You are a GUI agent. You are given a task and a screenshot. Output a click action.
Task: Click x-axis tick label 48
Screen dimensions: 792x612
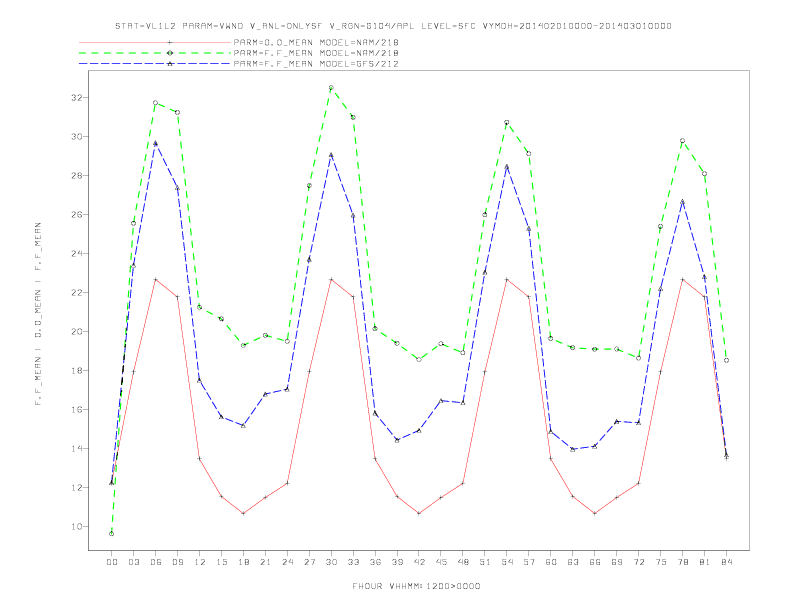(x=463, y=562)
